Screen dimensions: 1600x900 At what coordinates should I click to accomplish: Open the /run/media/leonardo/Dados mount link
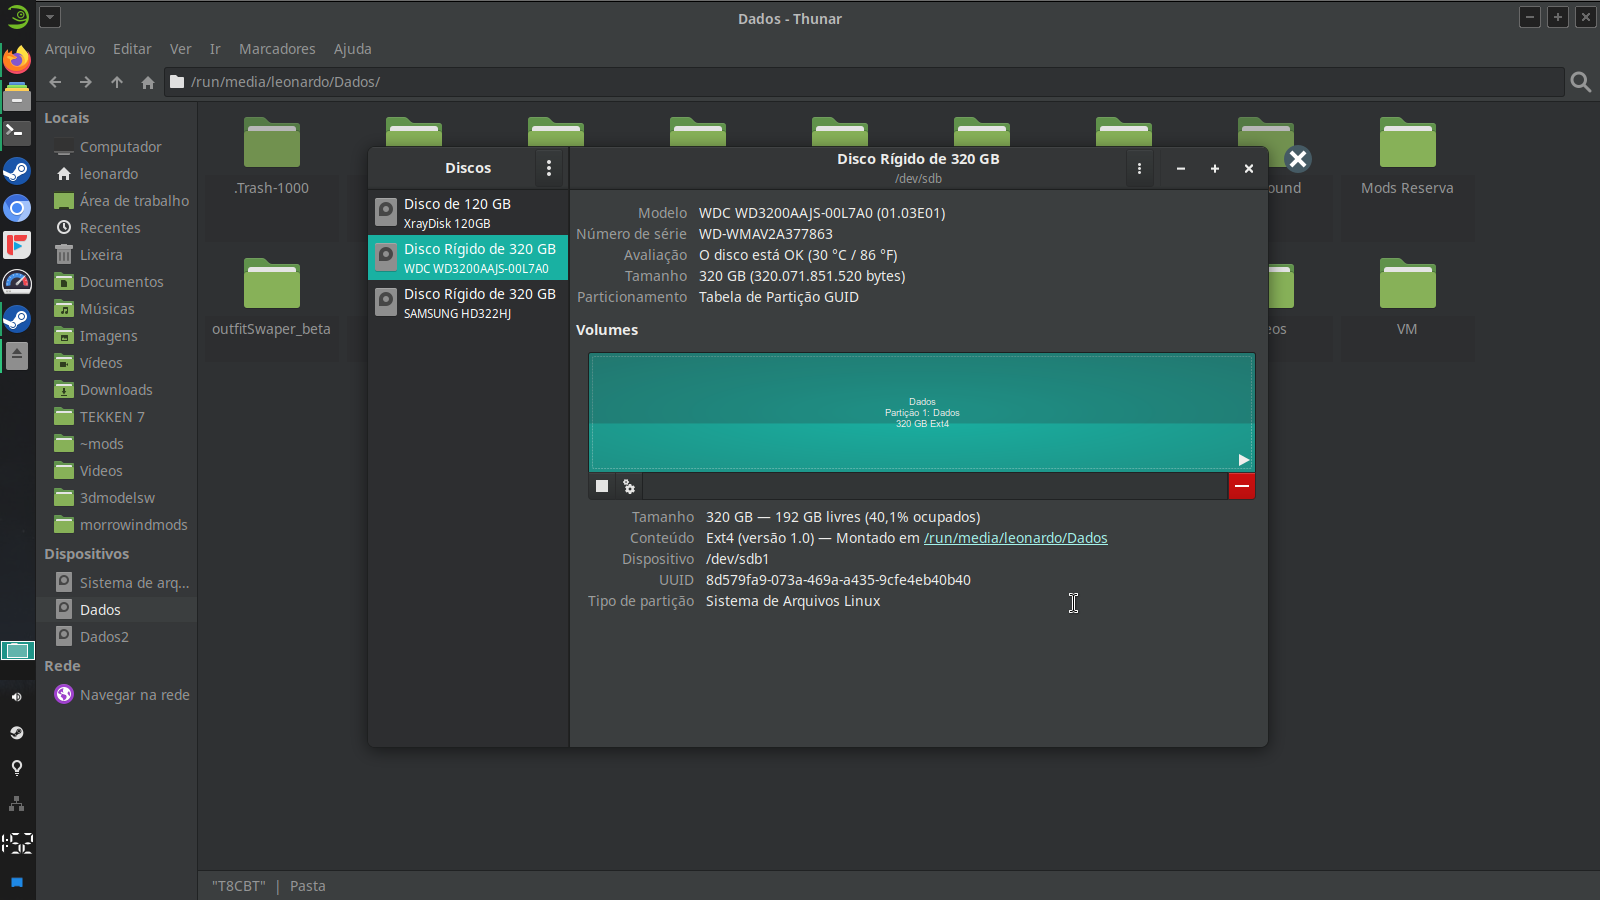(x=1015, y=538)
